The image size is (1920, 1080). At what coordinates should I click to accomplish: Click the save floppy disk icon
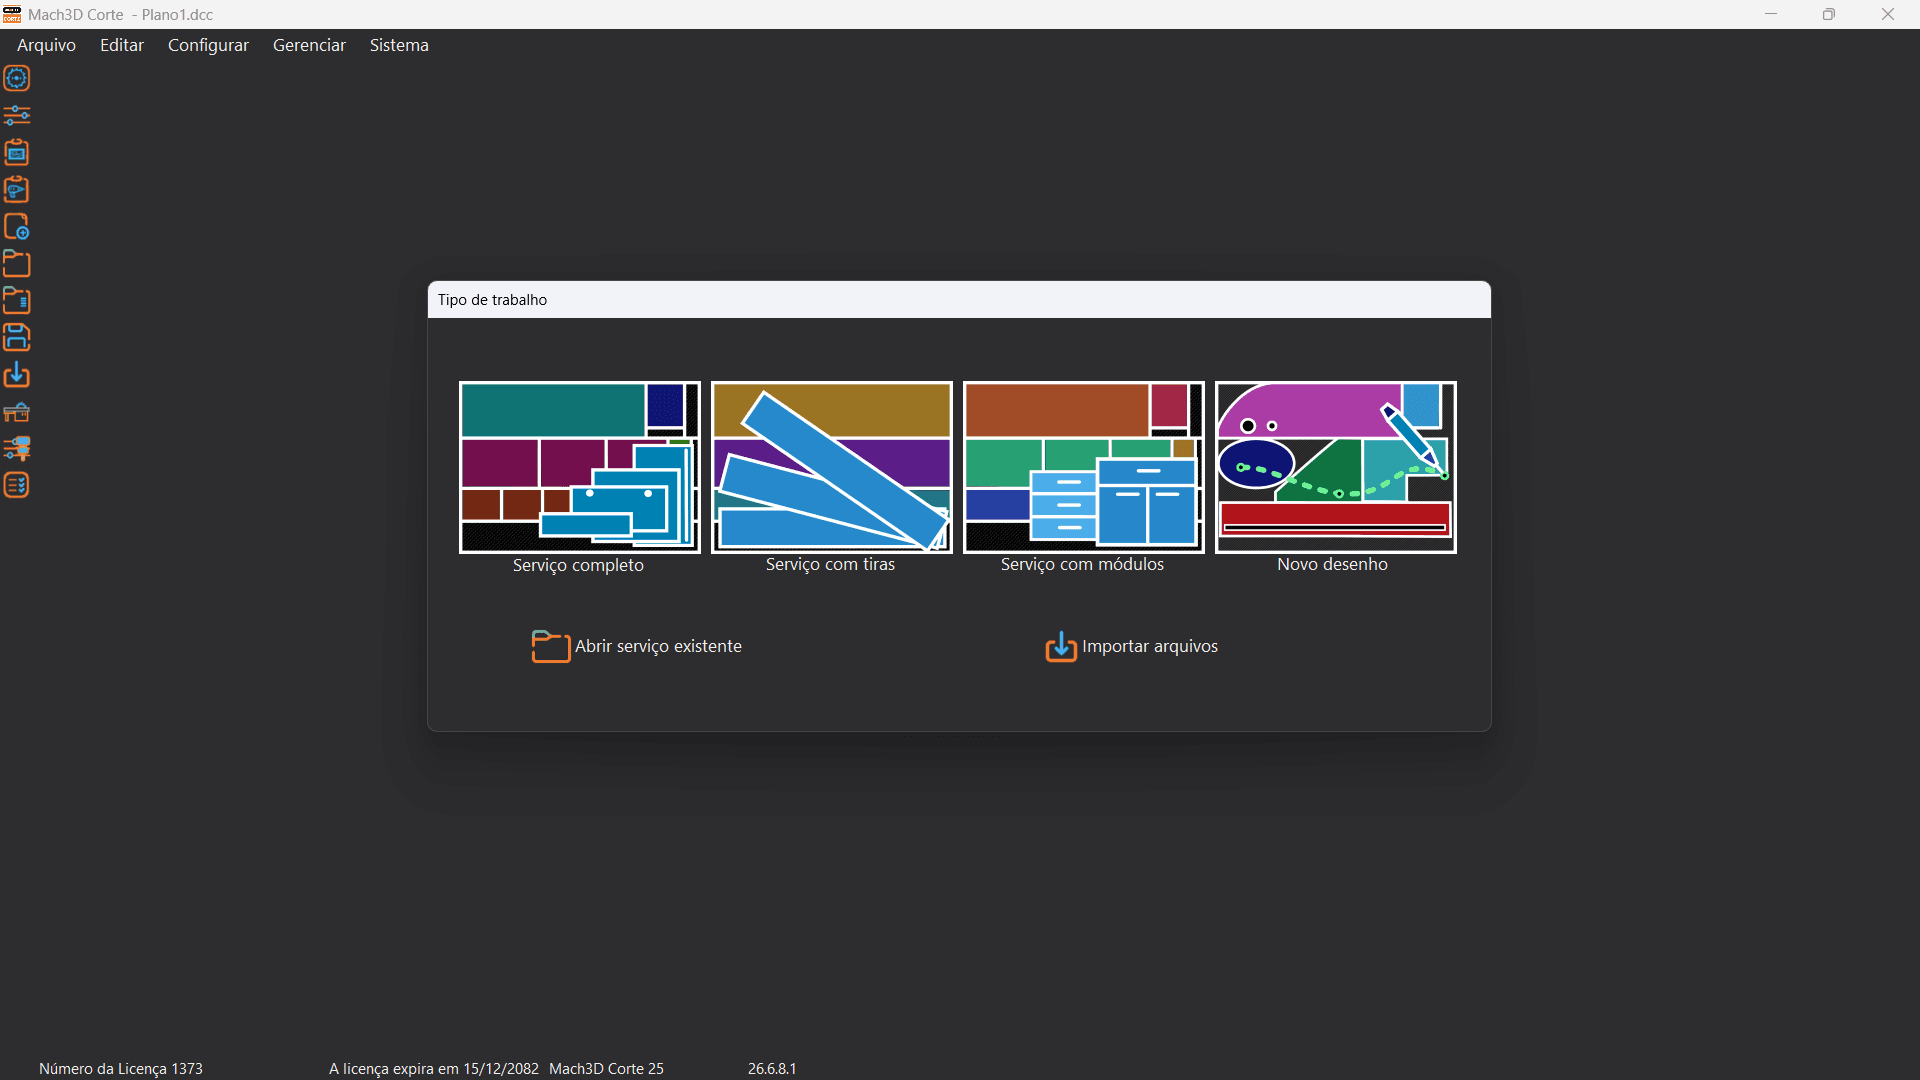click(17, 337)
